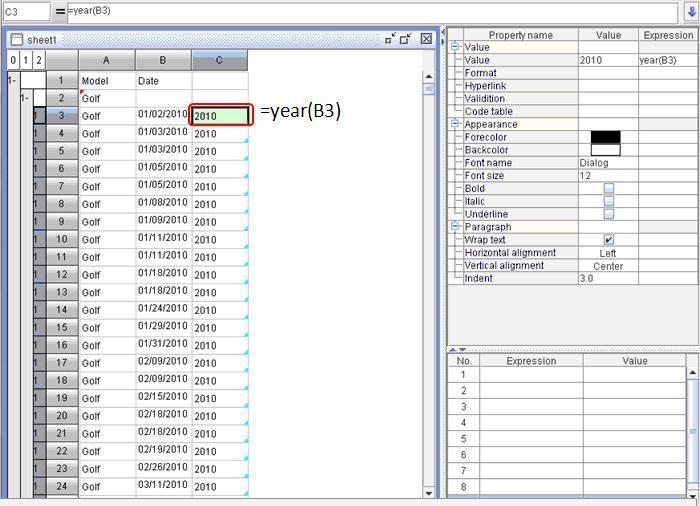
Task: Collapse the Appearance property group
Action: 456,124
